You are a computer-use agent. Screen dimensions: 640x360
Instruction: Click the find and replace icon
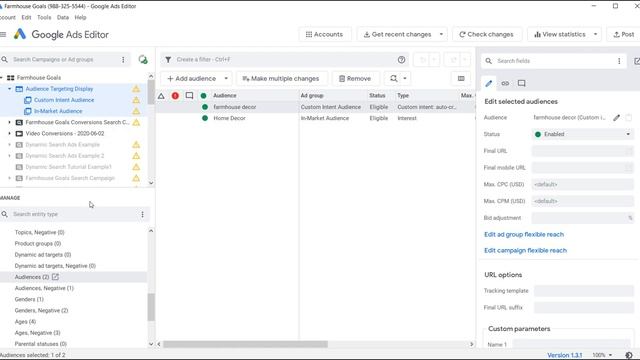tap(393, 78)
